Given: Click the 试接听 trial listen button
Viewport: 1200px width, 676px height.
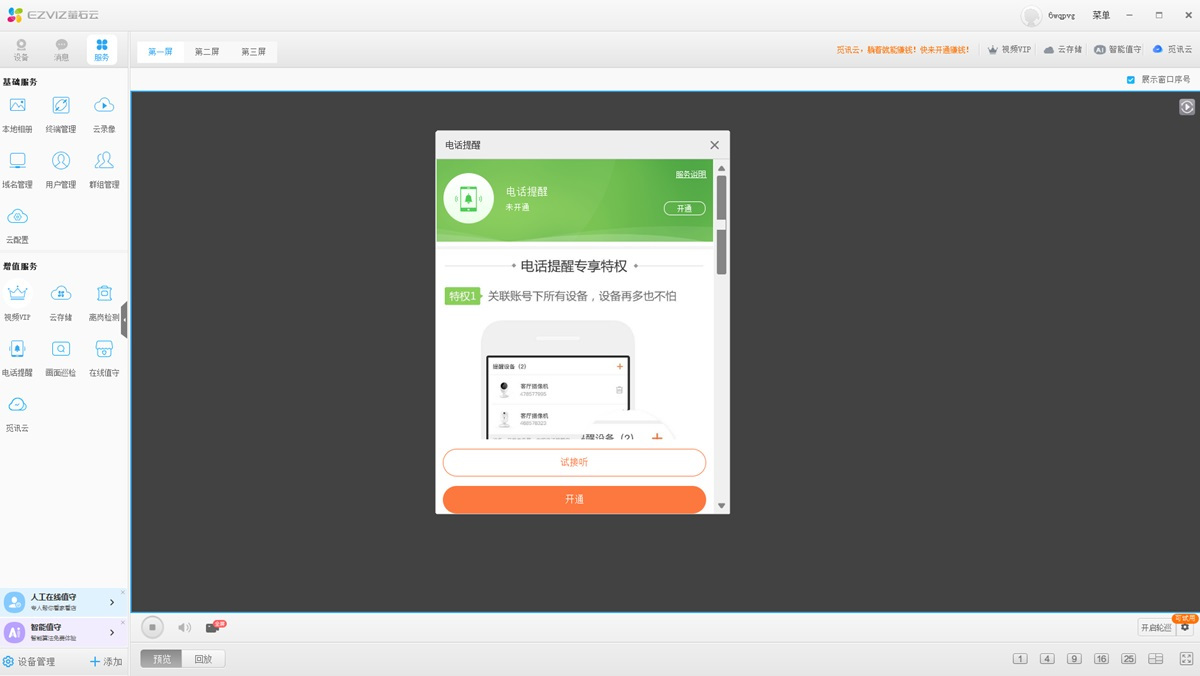Looking at the screenshot, I should 574,463.
